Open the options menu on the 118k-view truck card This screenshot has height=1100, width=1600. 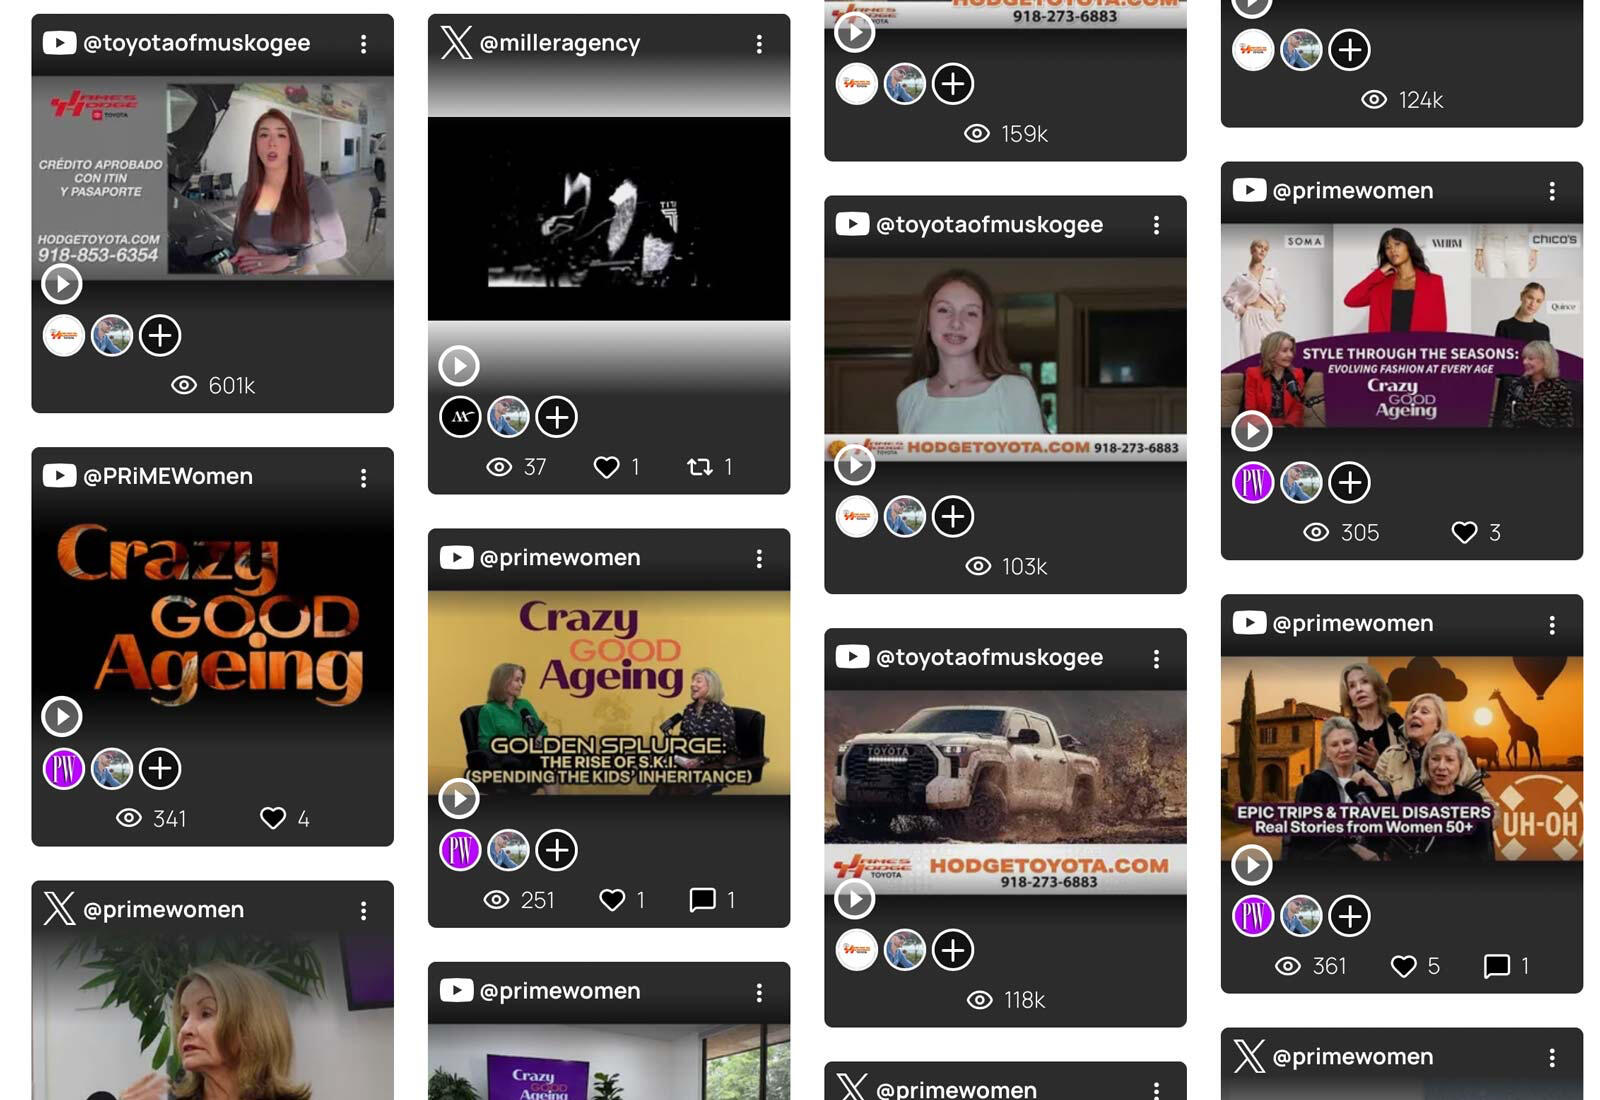click(x=1156, y=659)
